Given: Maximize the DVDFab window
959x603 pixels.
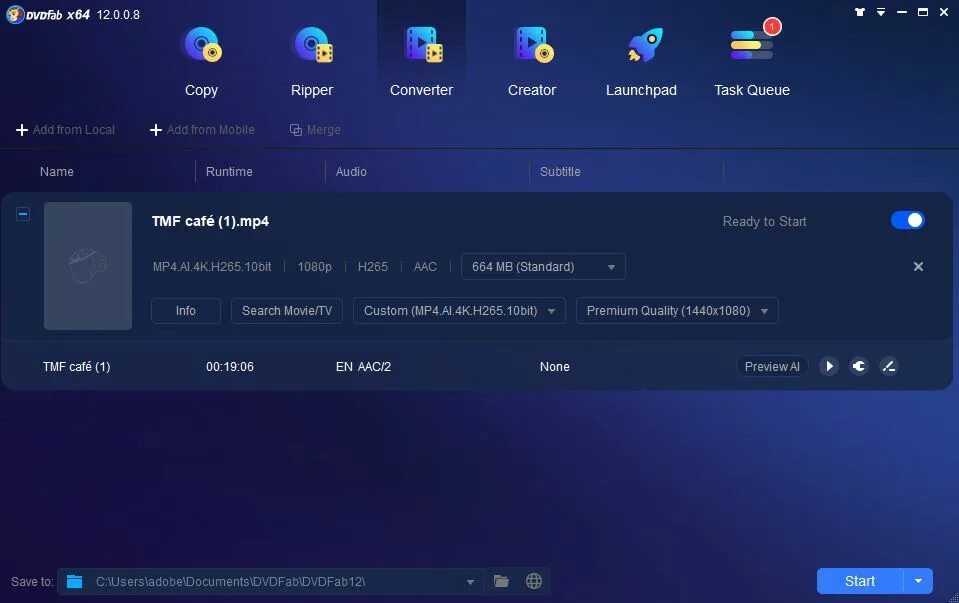Looking at the screenshot, I should pyautogui.click(x=923, y=12).
